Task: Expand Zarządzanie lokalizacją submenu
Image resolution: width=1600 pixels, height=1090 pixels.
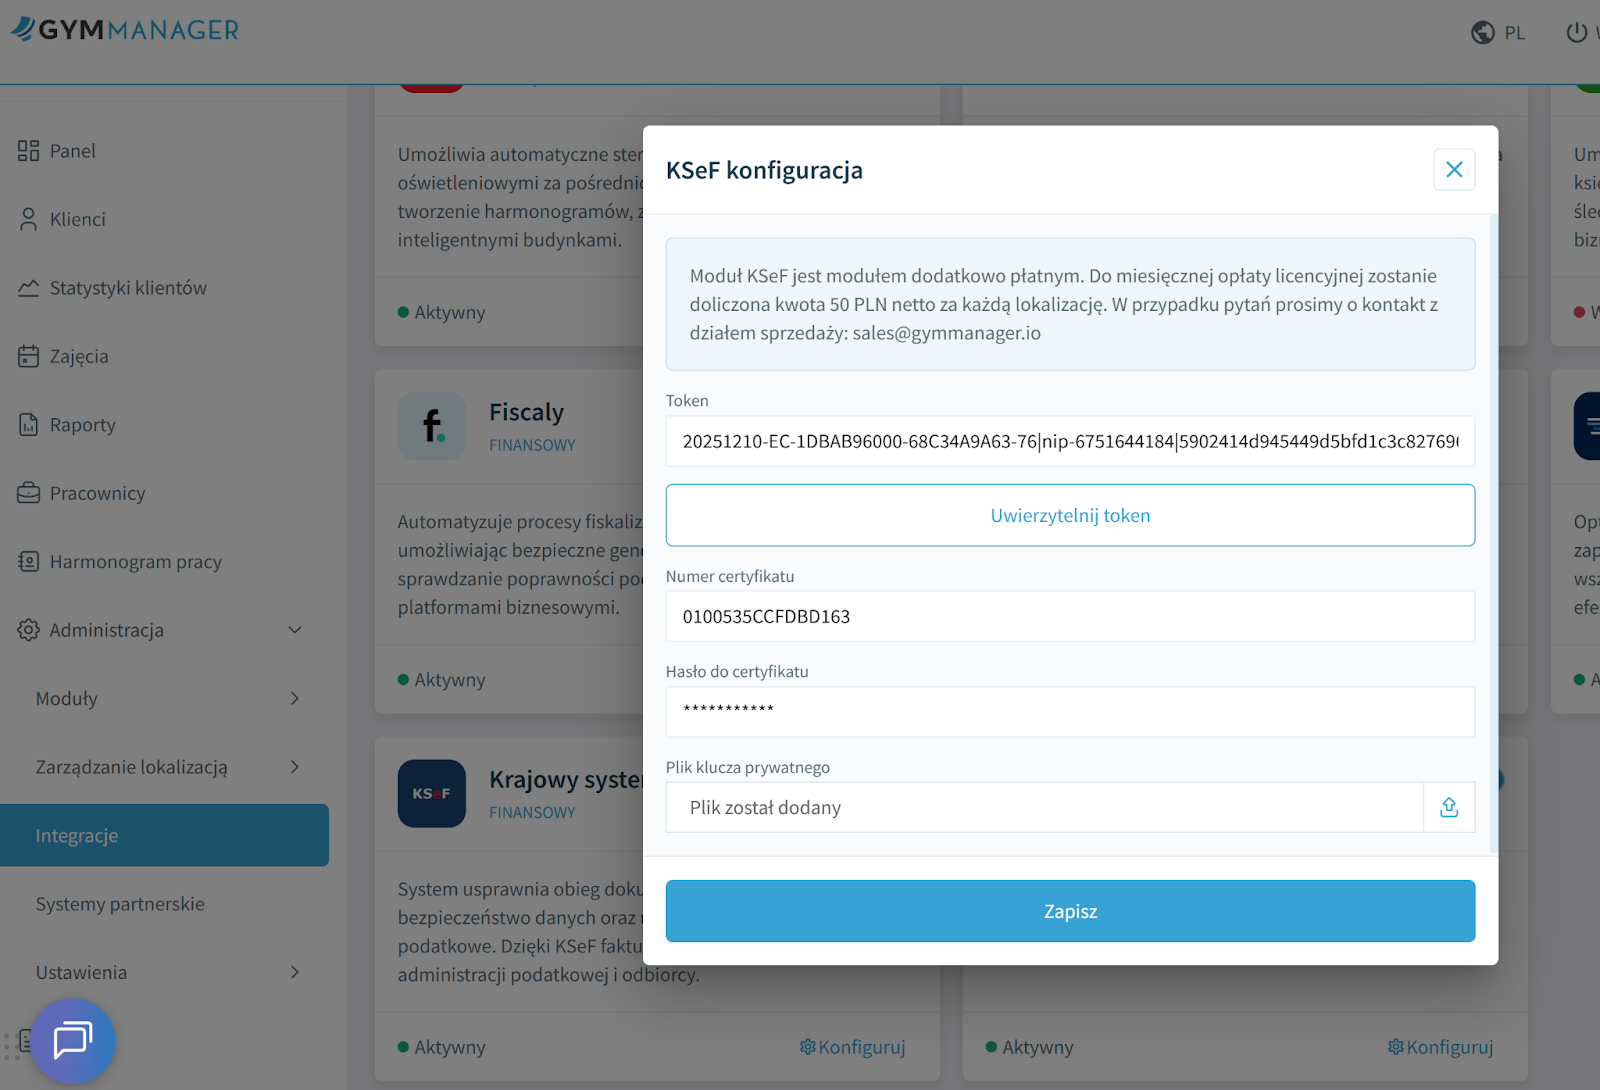Action: 295,767
